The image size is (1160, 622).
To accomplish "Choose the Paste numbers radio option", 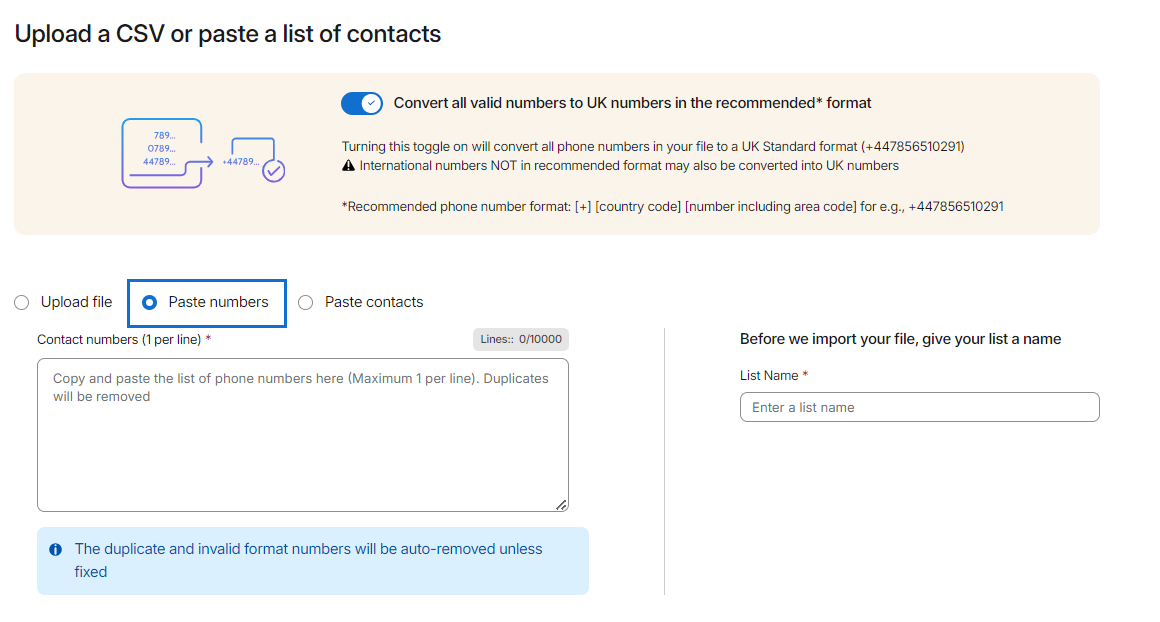I will pos(150,302).
